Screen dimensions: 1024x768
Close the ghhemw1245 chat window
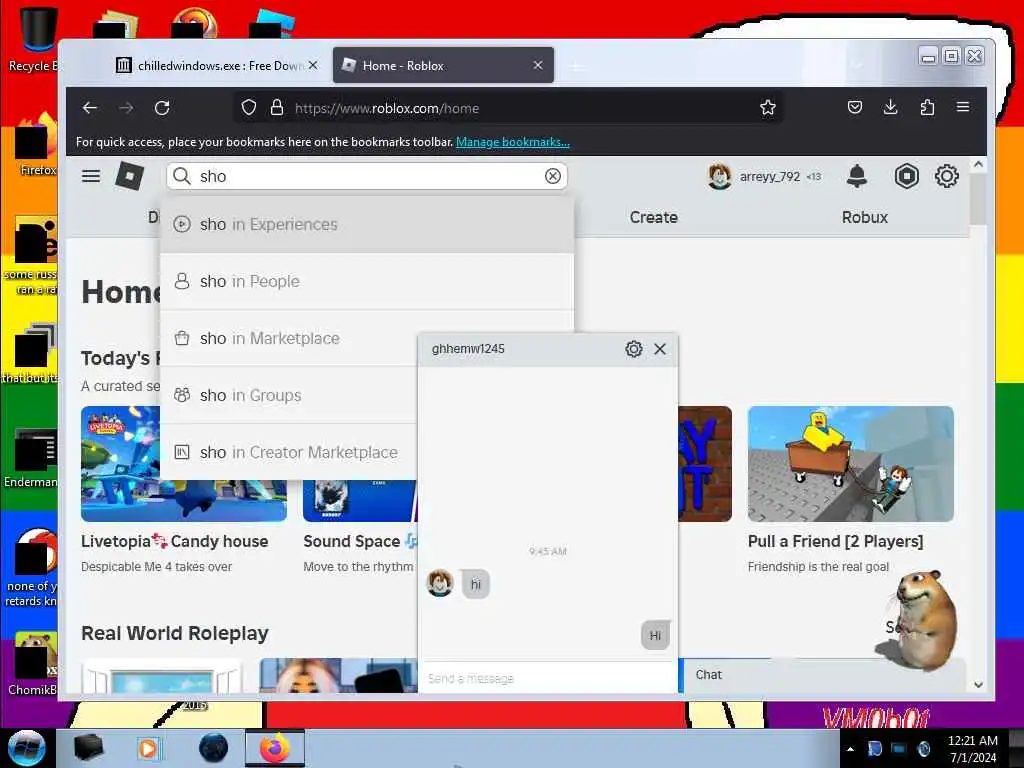(x=660, y=349)
